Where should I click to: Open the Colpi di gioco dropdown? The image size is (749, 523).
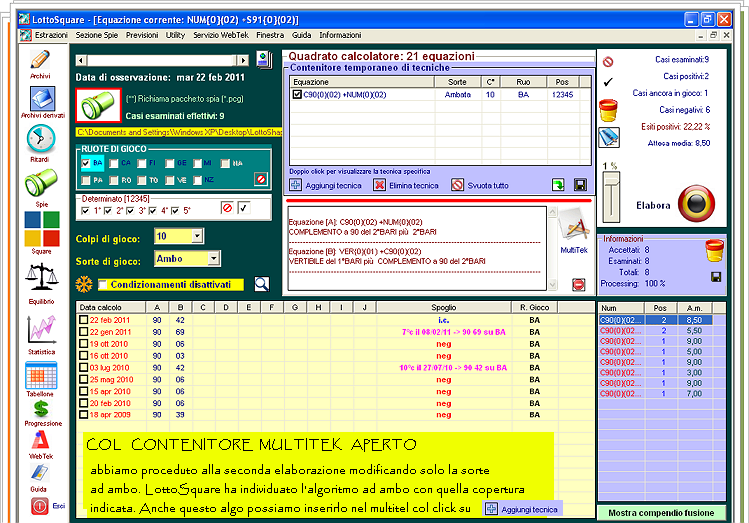(197, 235)
